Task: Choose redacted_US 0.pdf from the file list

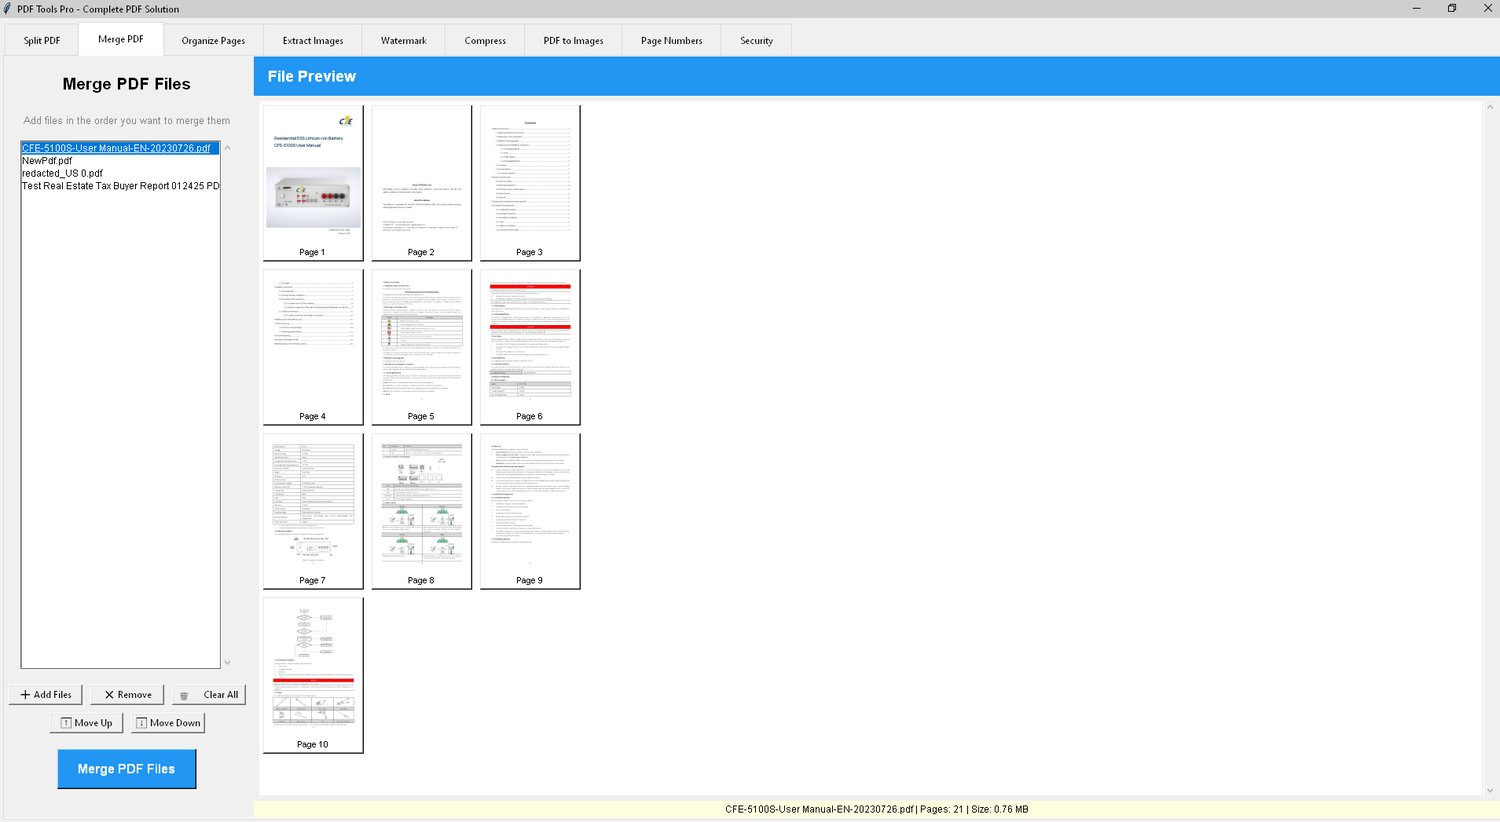Action: [120, 173]
